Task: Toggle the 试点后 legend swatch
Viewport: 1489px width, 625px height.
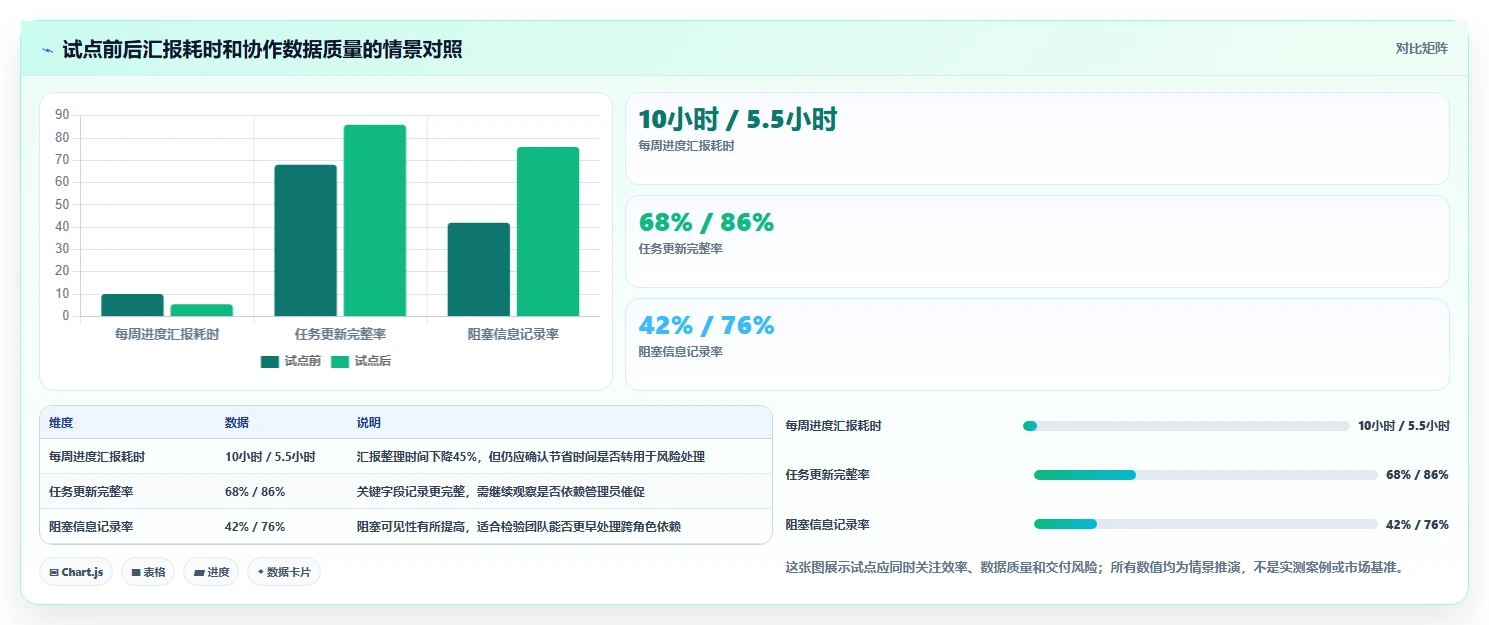Action: coord(340,362)
